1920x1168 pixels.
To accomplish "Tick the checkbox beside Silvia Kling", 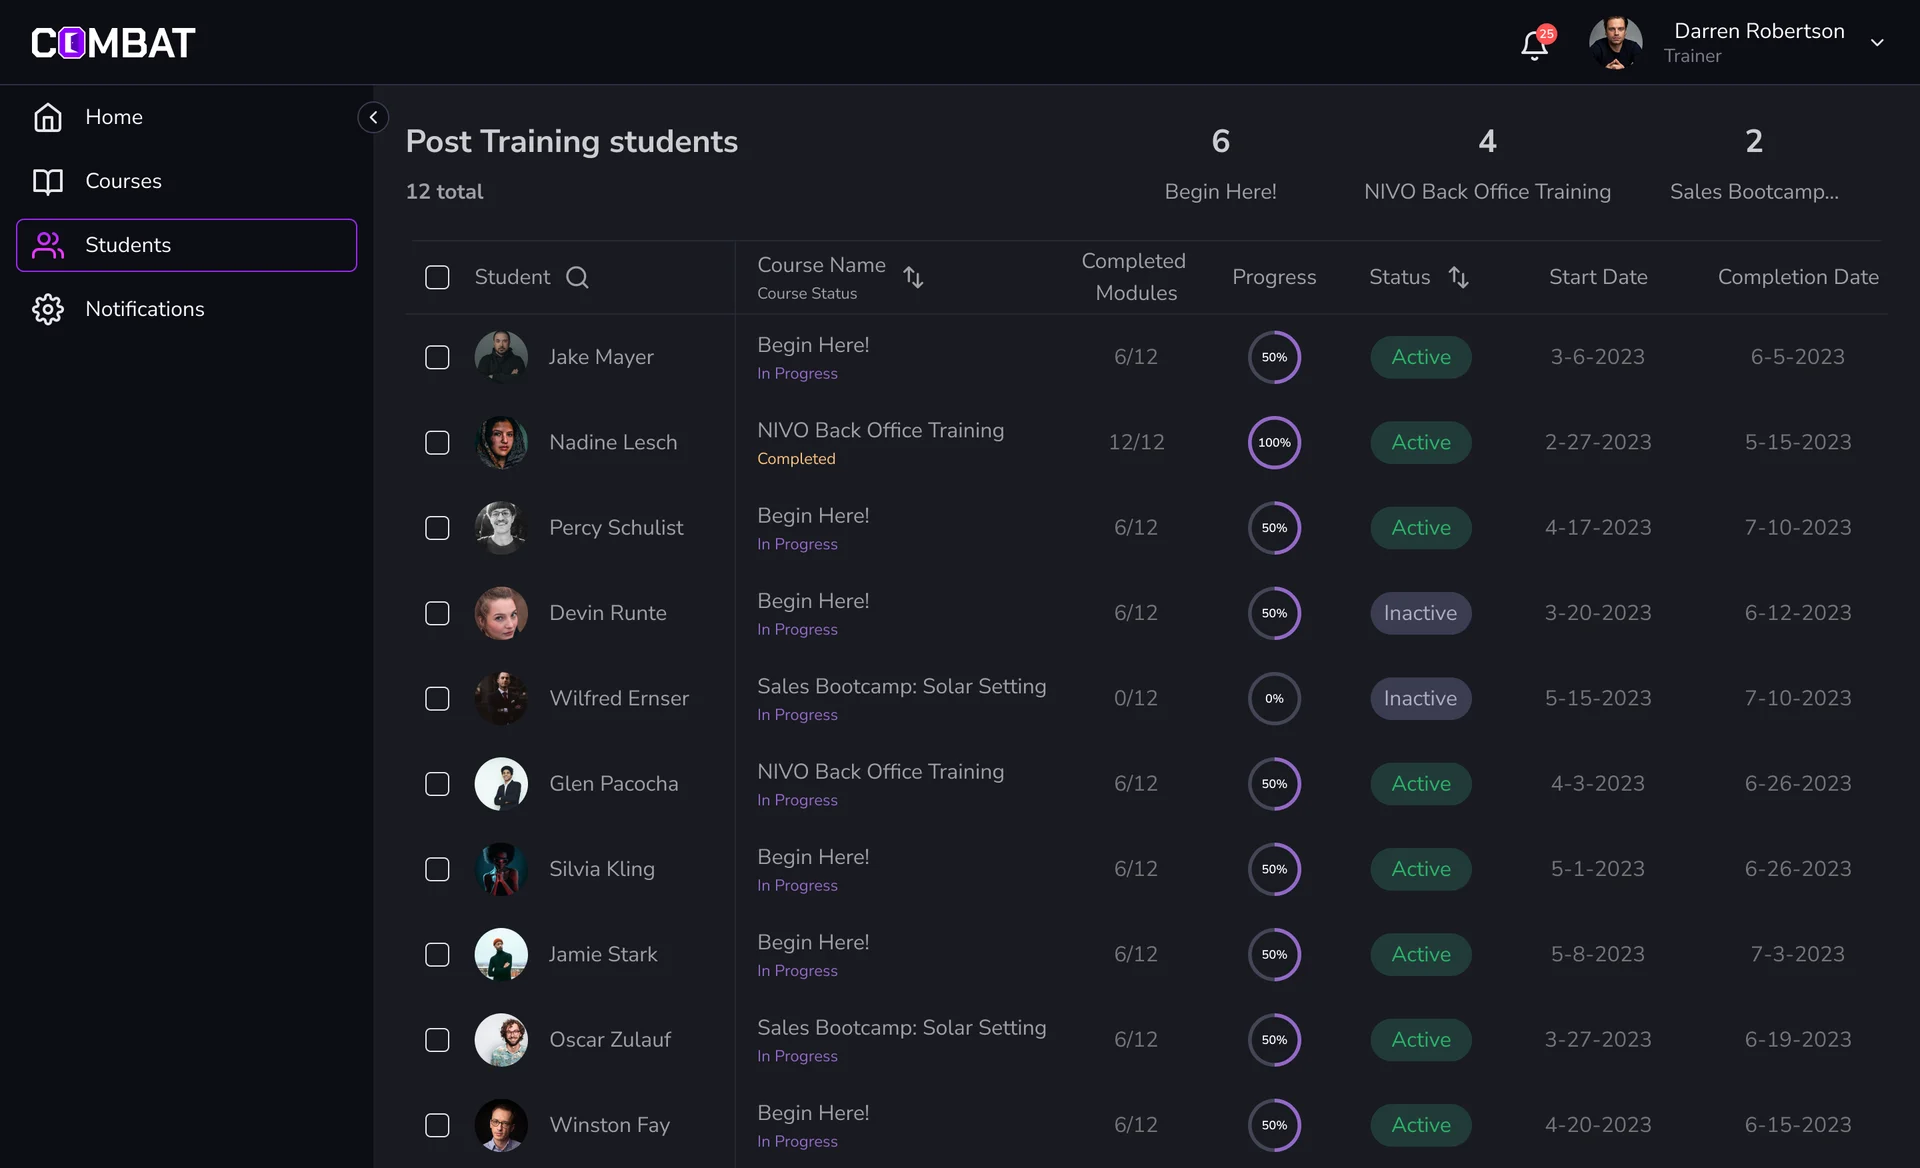I will [437, 869].
